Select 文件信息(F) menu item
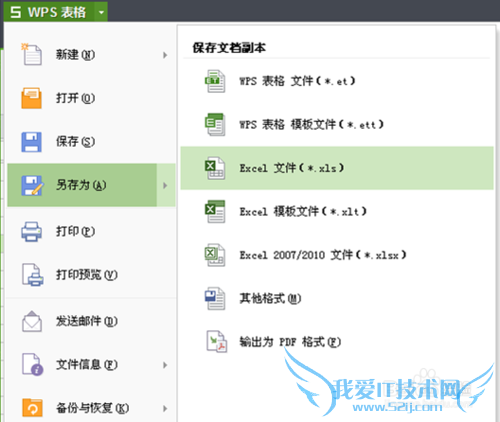Viewport: 500px width, 422px height. [x=91, y=365]
